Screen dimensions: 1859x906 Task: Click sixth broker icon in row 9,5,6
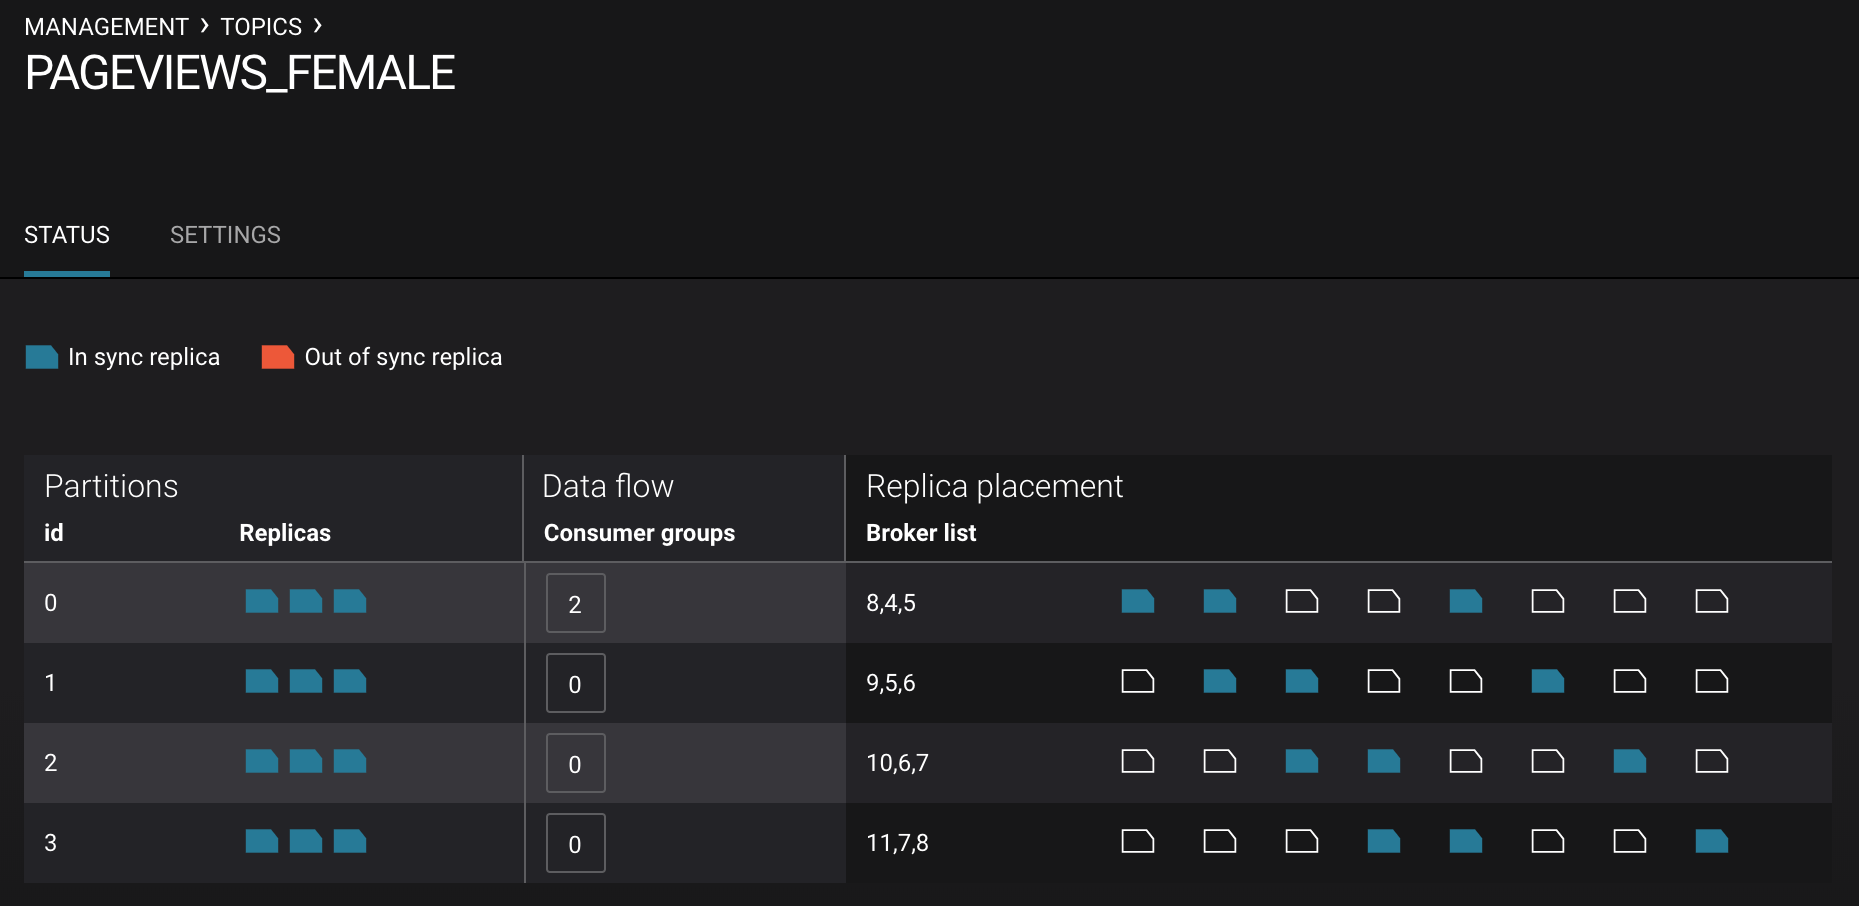click(x=1548, y=681)
